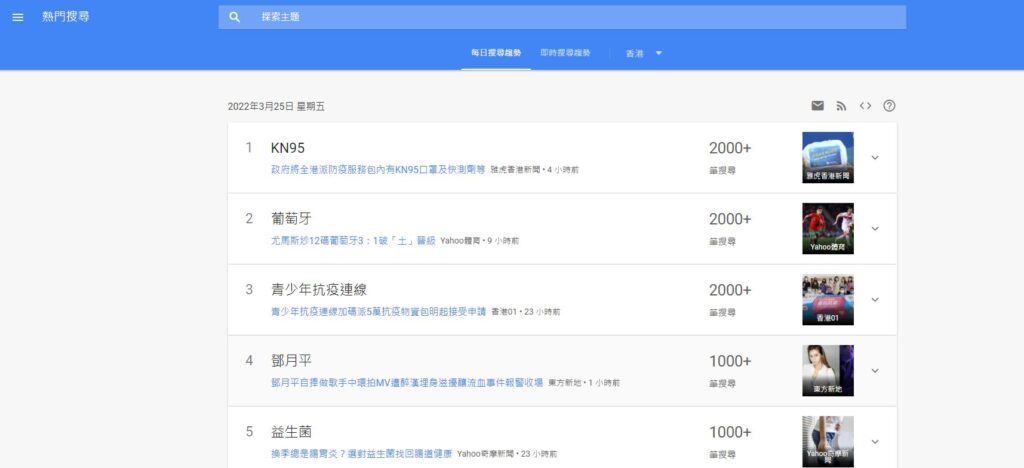Expand the 青少年抗疫連線 trend row
Image resolution: width=1024 pixels, height=468 pixels.
pyautogui.click(x=875, y=300)
